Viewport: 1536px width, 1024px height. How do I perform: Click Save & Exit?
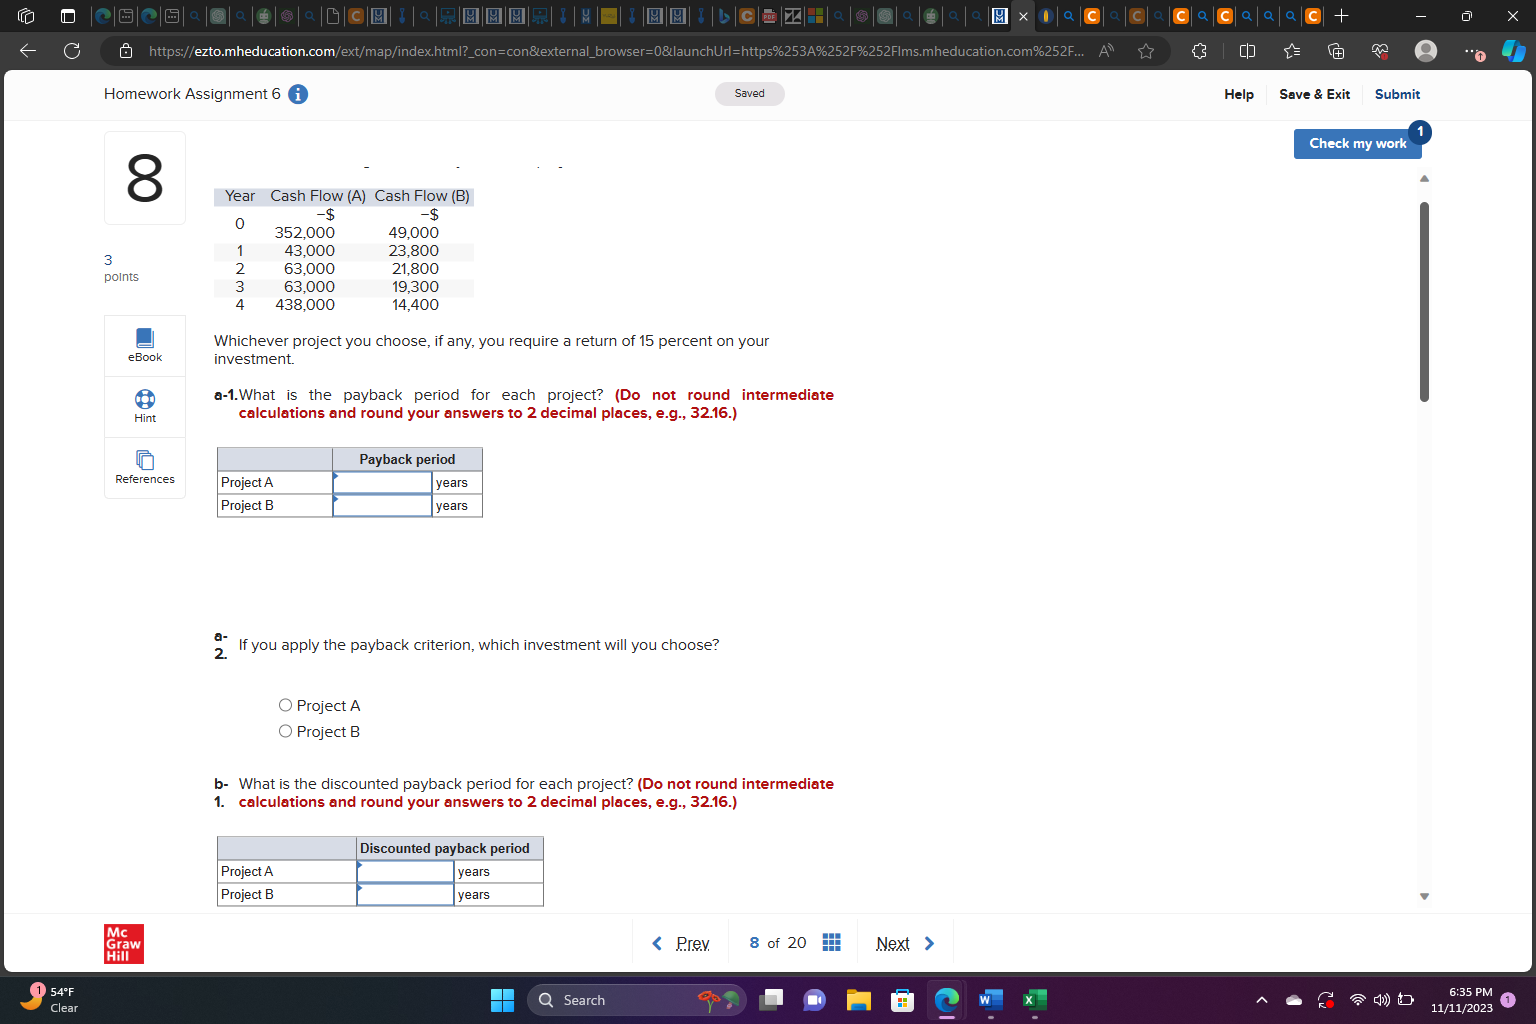(x=1314, y=94)
